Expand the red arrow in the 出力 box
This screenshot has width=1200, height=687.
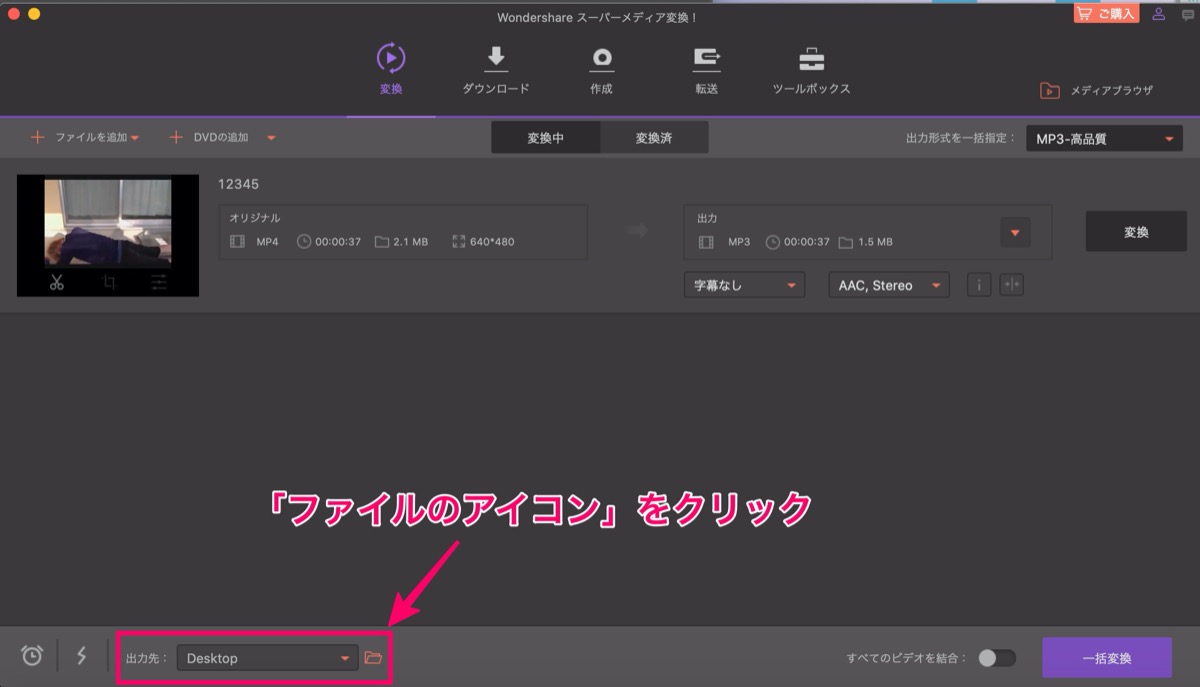pos(1014,233)
